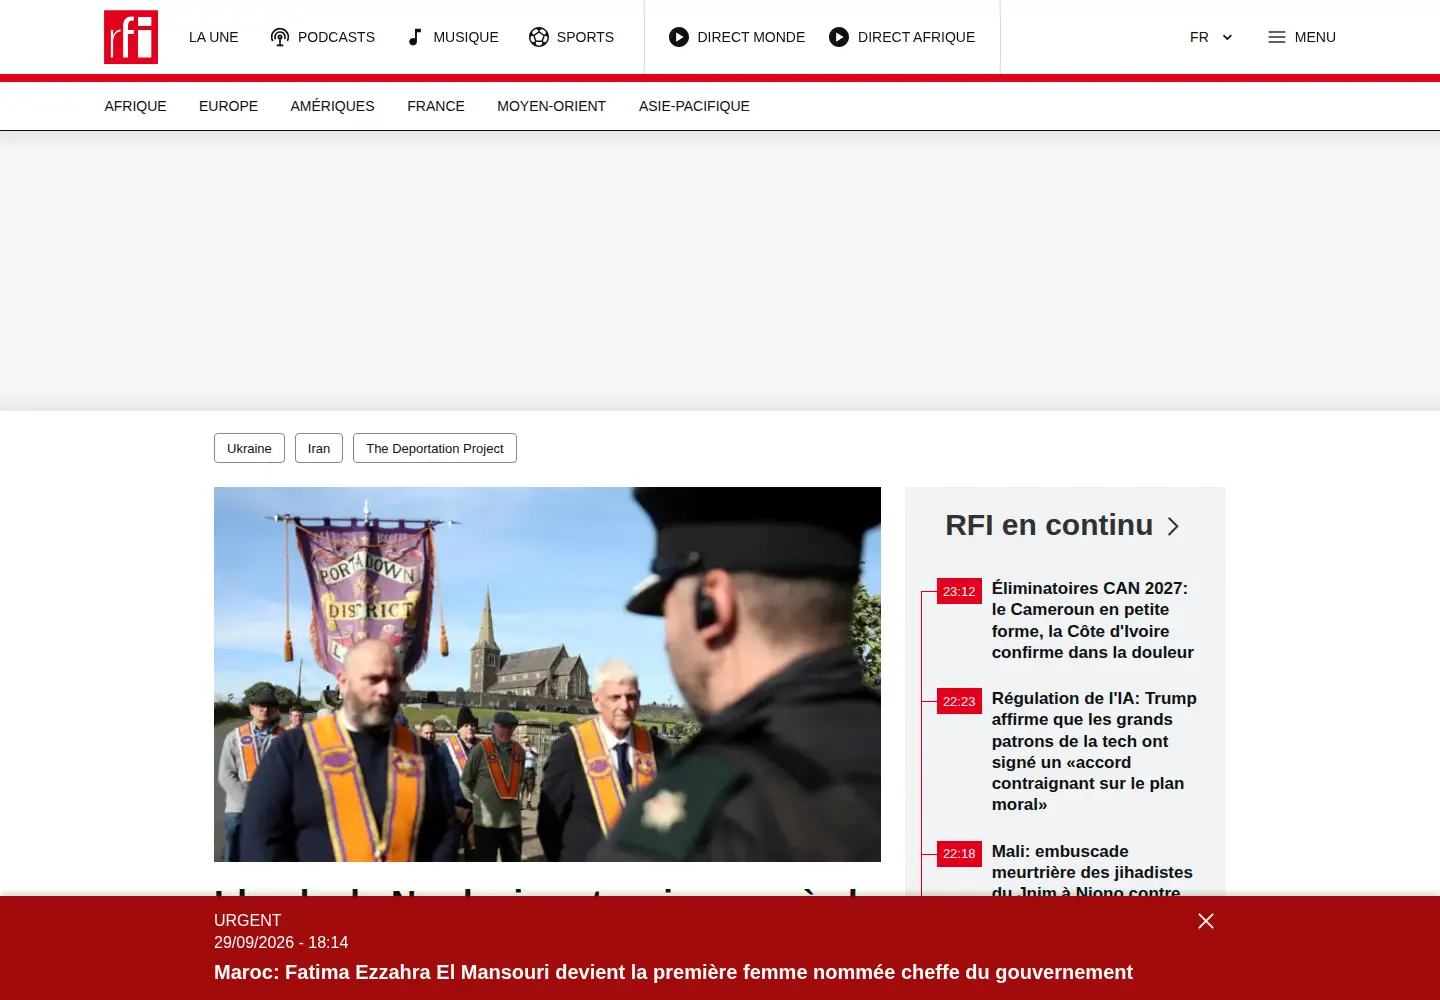Open the Portadown District parade photo
1440x1000 pixels.
click(547, 674)
